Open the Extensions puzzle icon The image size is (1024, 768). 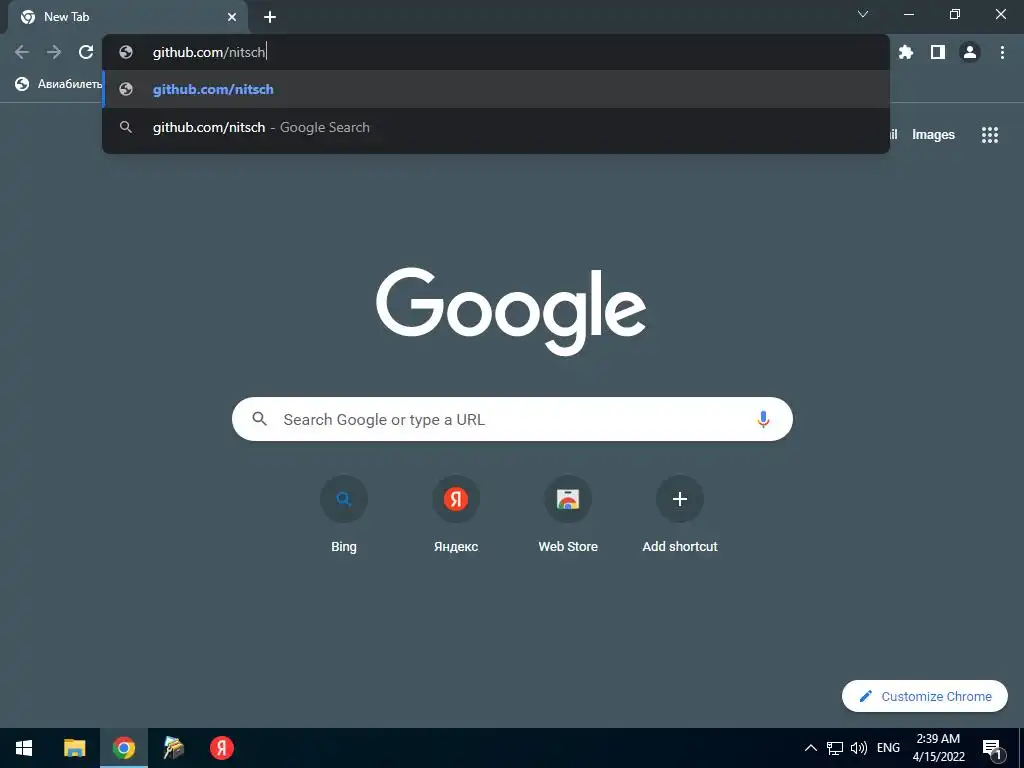[x=906, y=52]
